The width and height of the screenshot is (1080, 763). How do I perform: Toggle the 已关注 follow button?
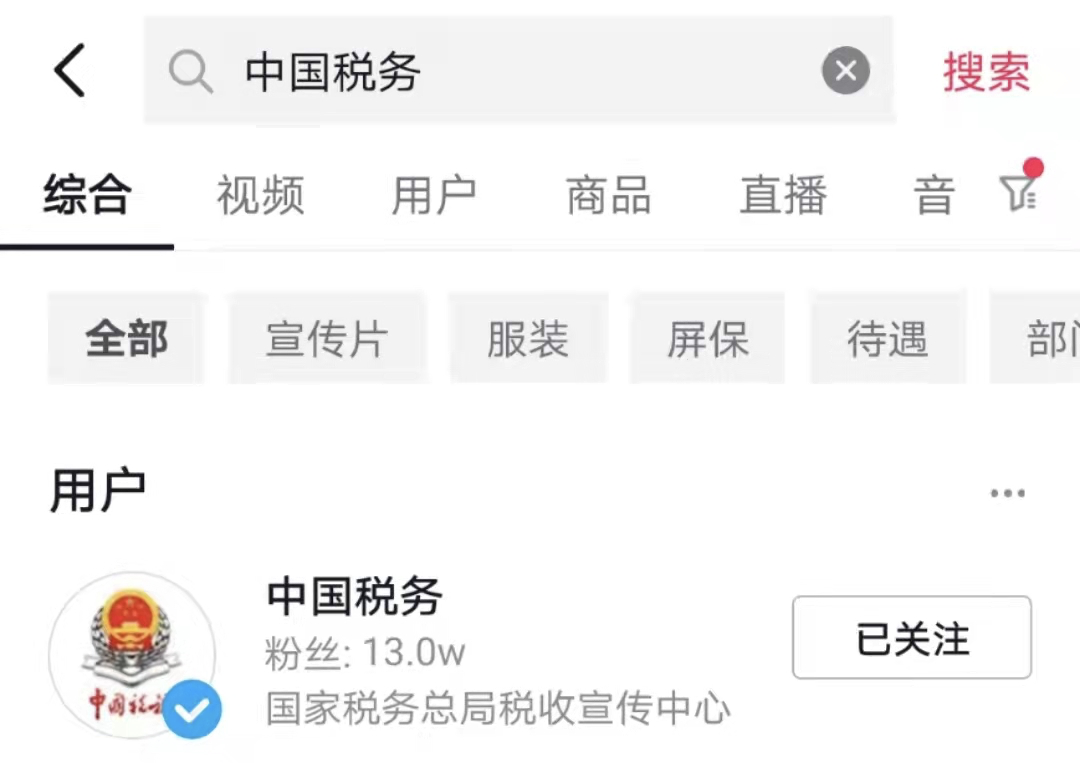point(912,638)
